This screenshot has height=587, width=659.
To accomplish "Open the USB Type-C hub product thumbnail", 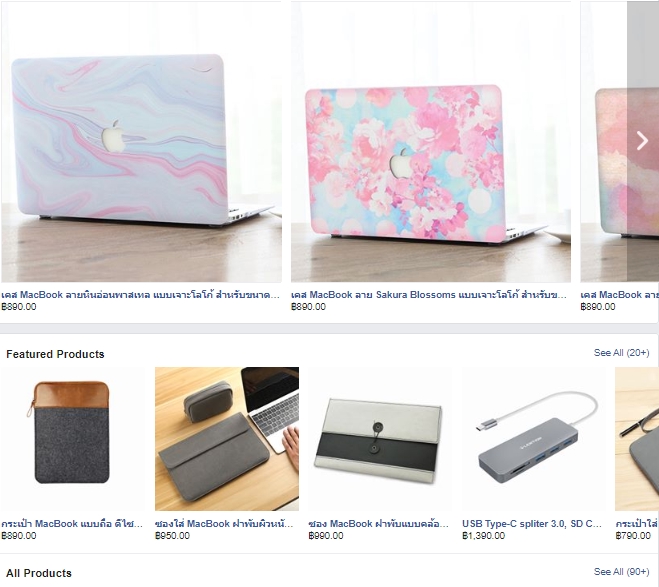I will click(534, 439).
